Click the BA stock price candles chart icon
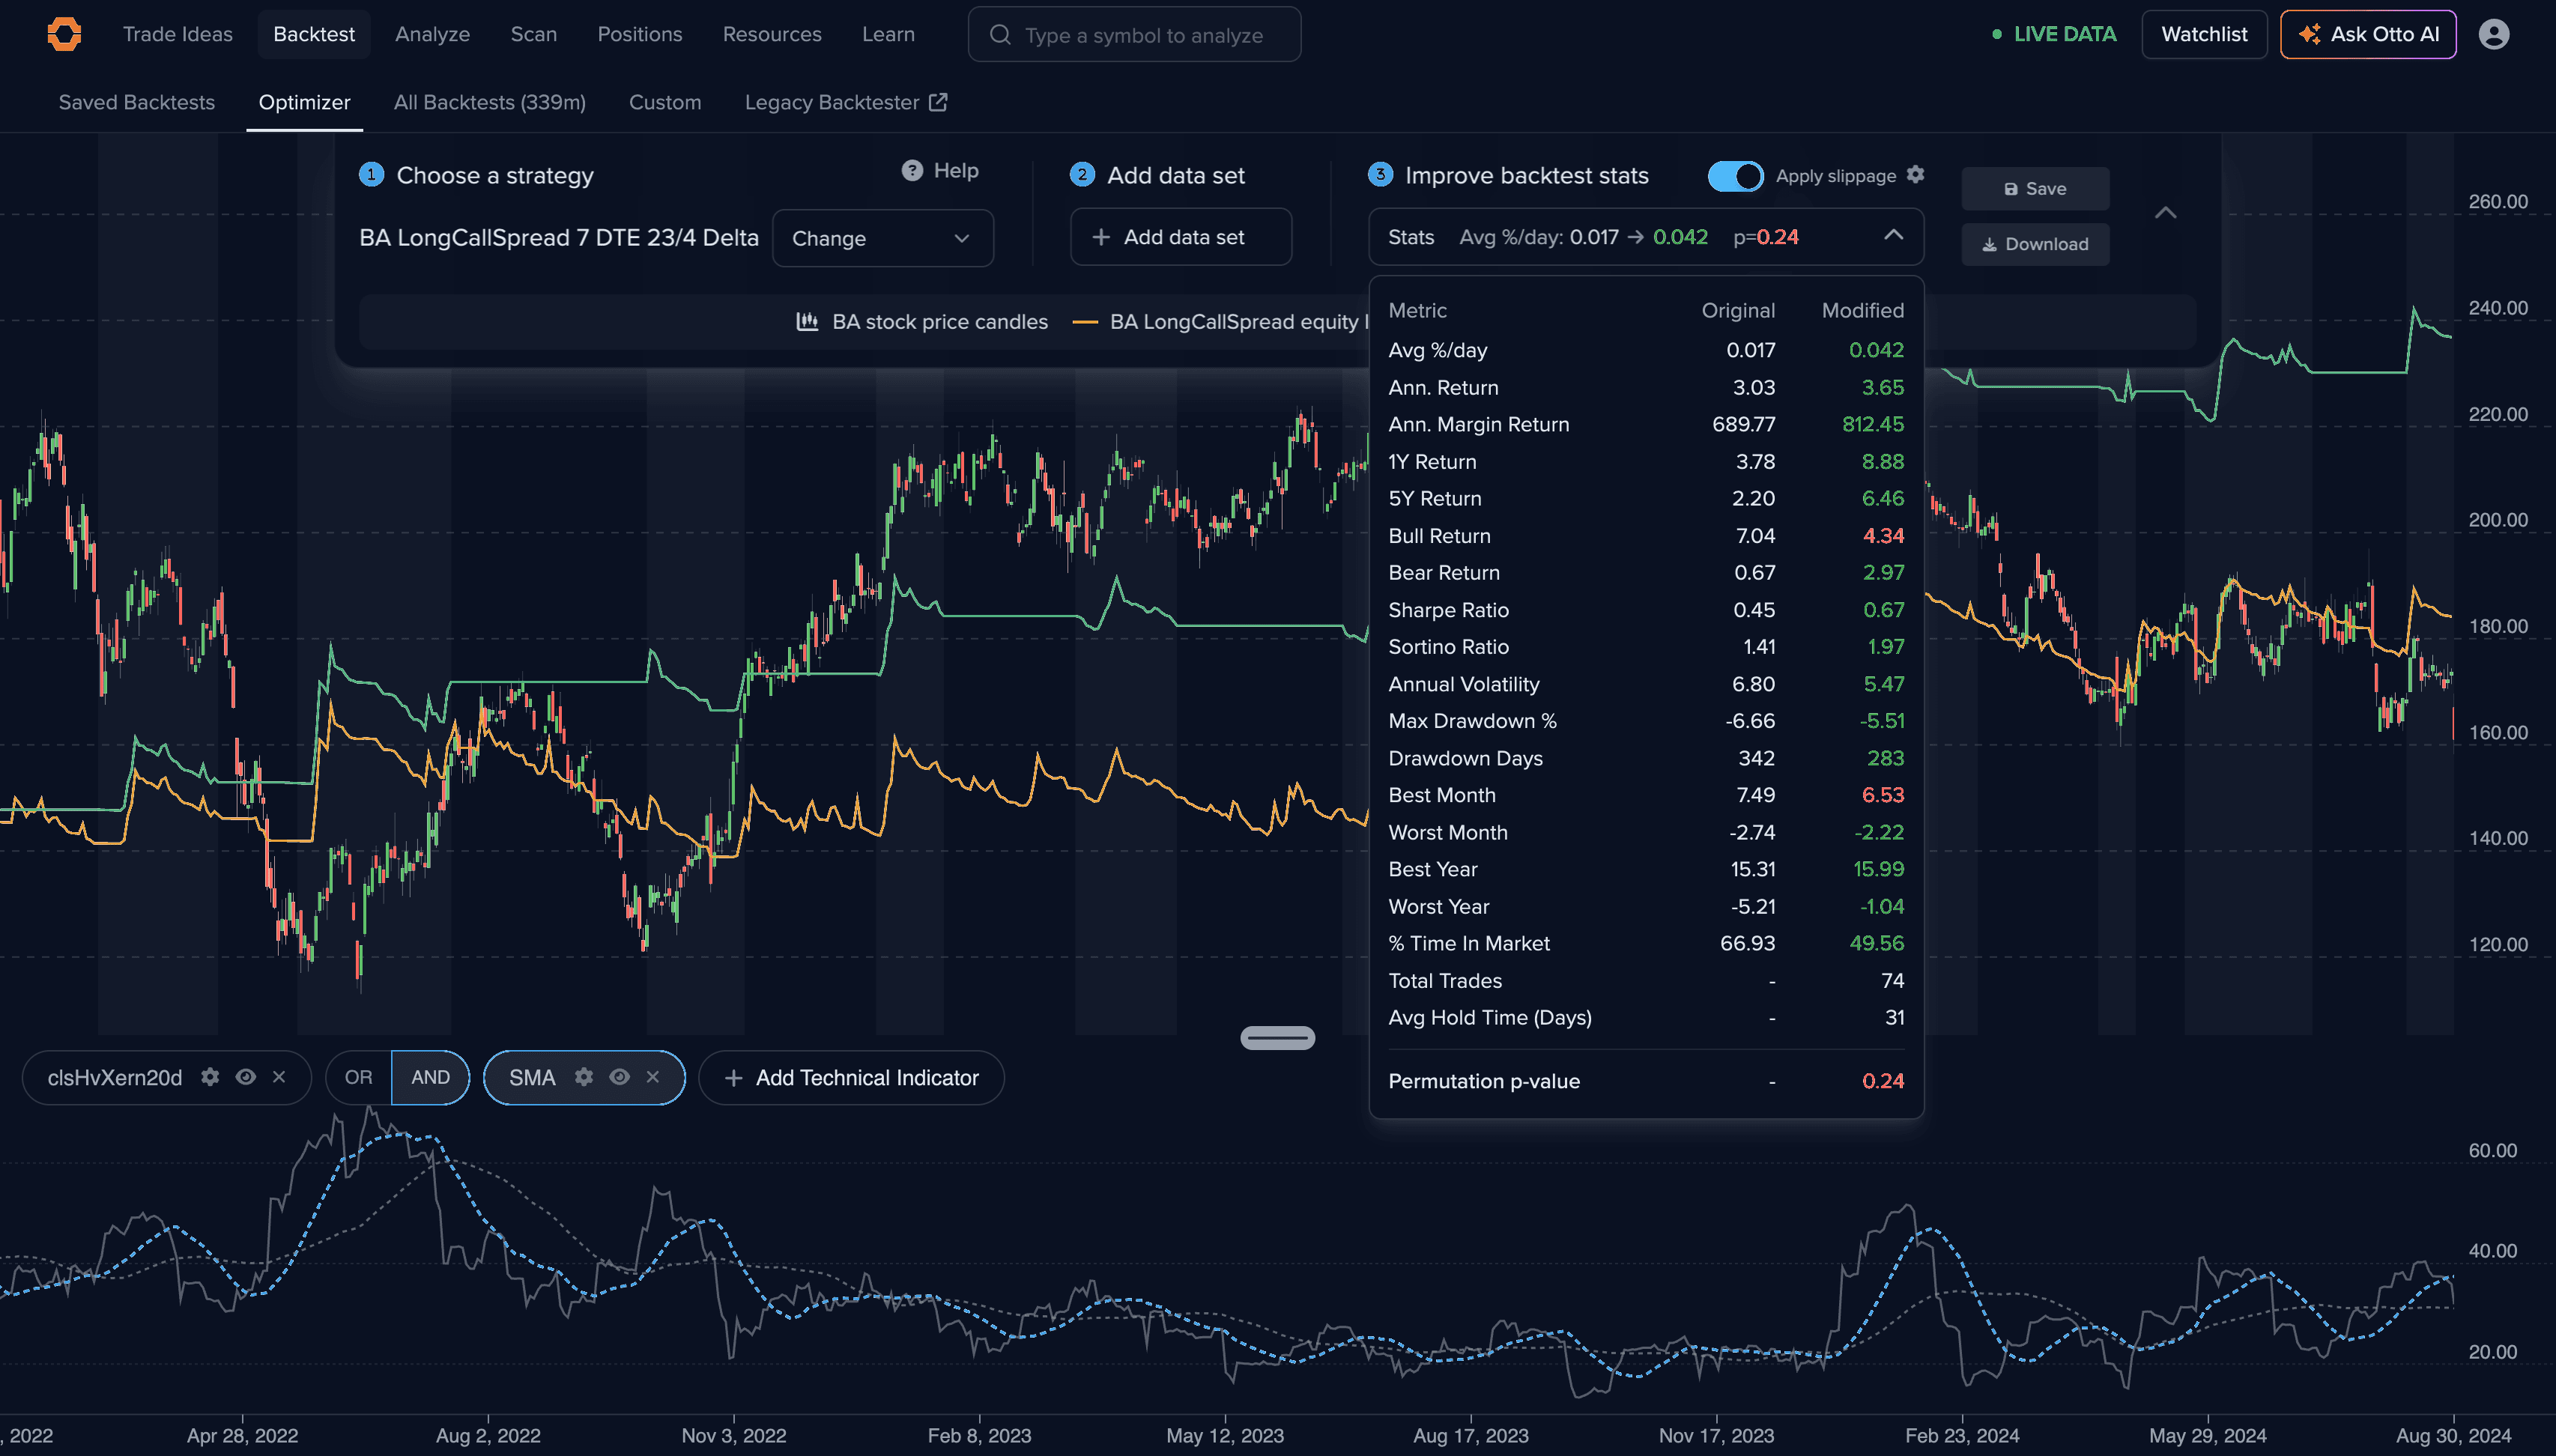 coord(806,321)
